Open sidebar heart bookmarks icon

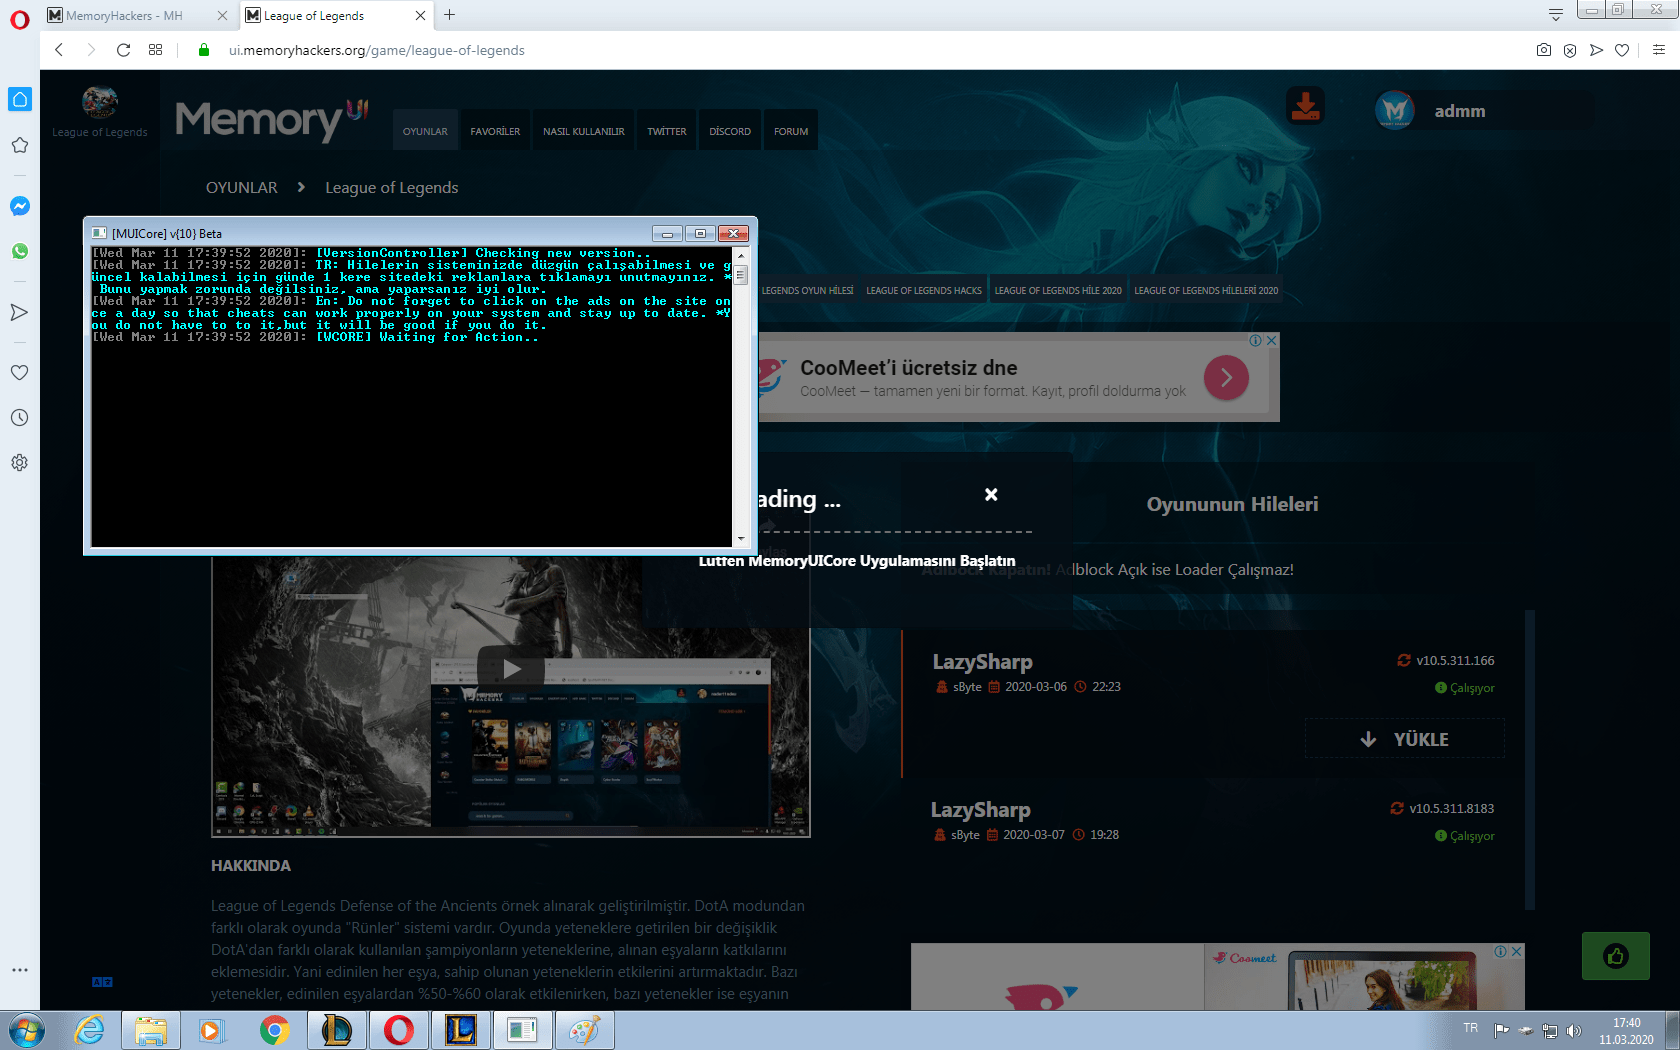(19, 372)
